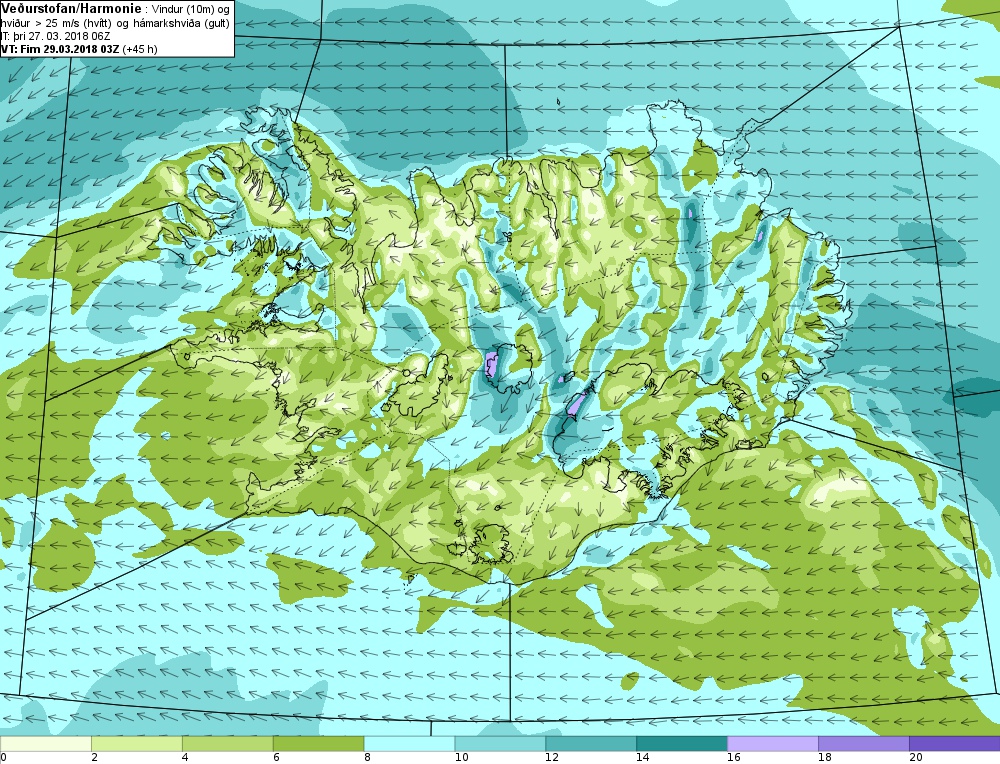Click the 'hviður > 25 m/s (hvítt)' description line
The height and width of the screenshot is (764, 1000).
(57, 24)
